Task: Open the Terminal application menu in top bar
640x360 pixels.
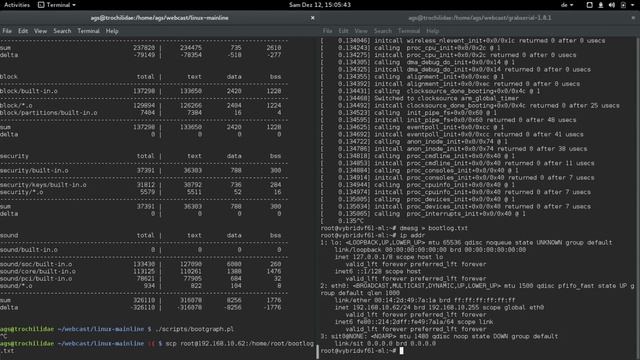Action: (x=57, y=5)
